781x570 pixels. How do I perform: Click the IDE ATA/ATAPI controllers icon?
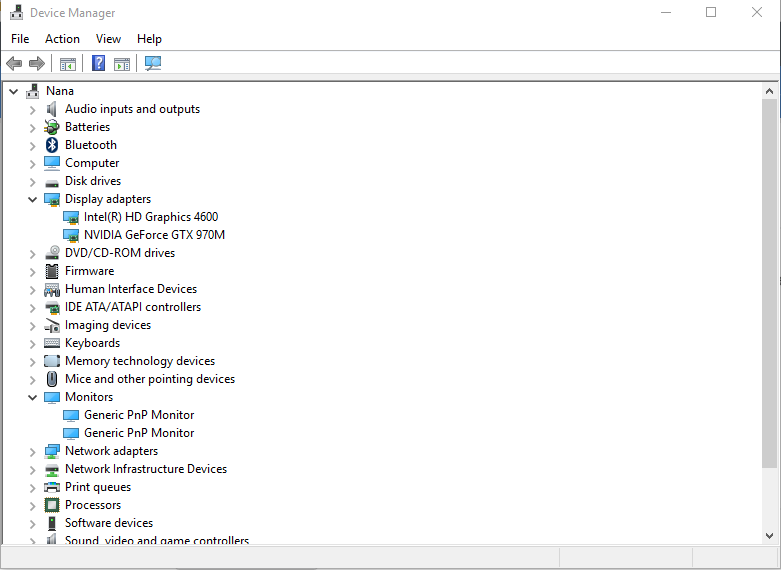52,307
